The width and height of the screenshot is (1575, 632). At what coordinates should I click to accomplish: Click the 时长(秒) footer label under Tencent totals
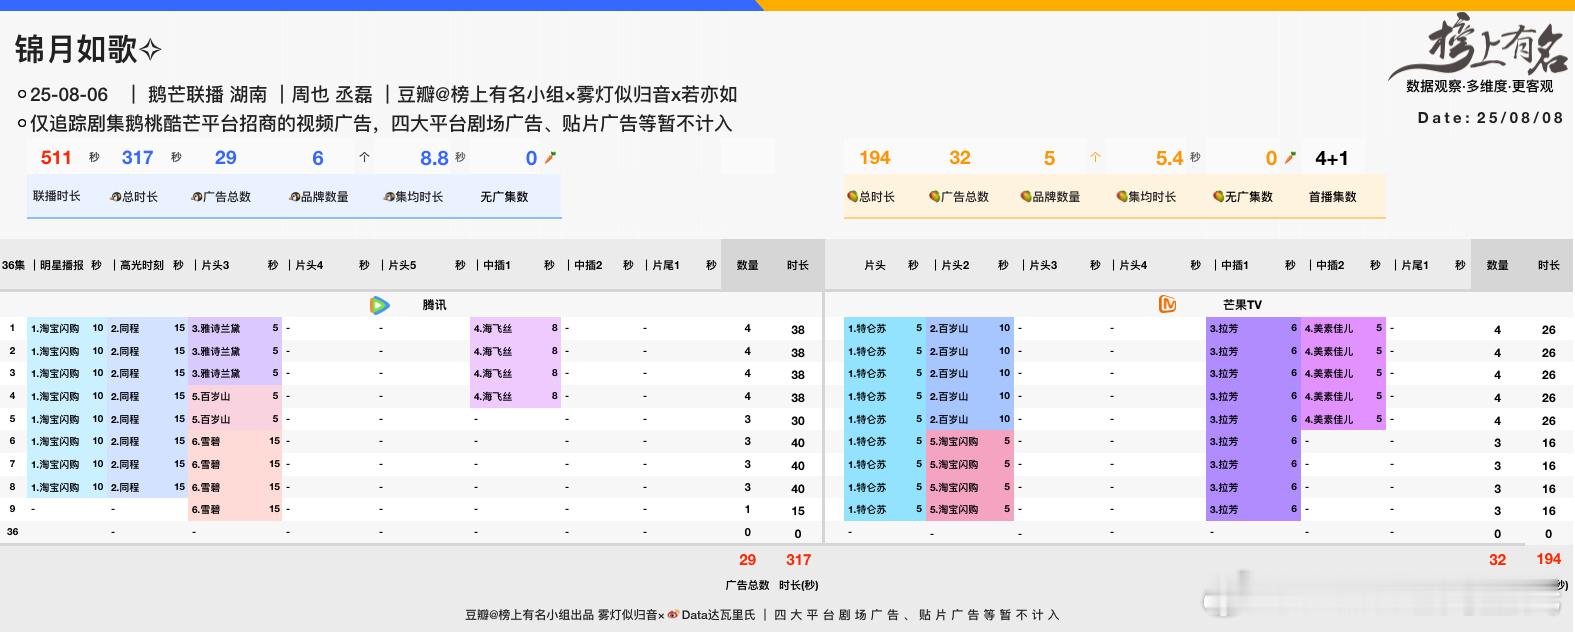798,585
